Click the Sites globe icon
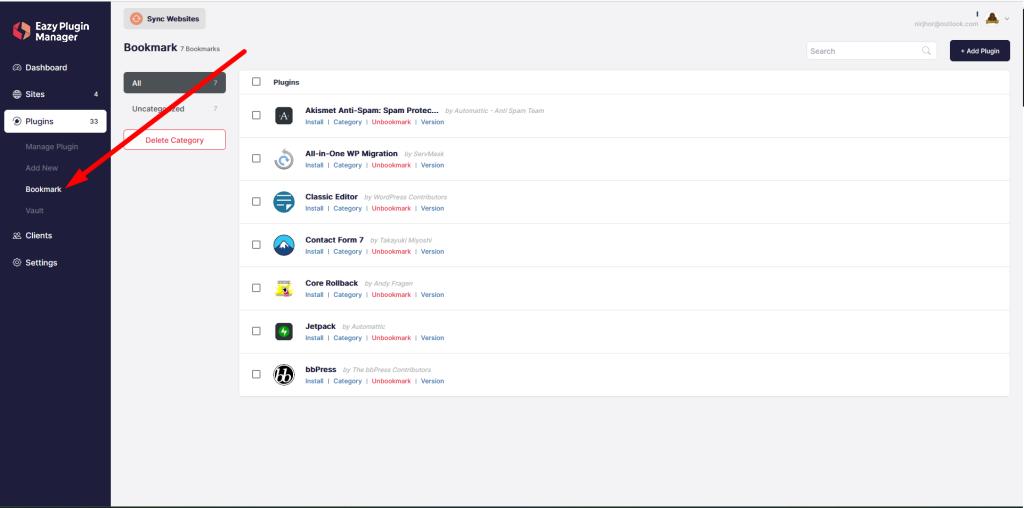Image resolution: width=1024 pixels, height=508 pixels. [17, 94]
